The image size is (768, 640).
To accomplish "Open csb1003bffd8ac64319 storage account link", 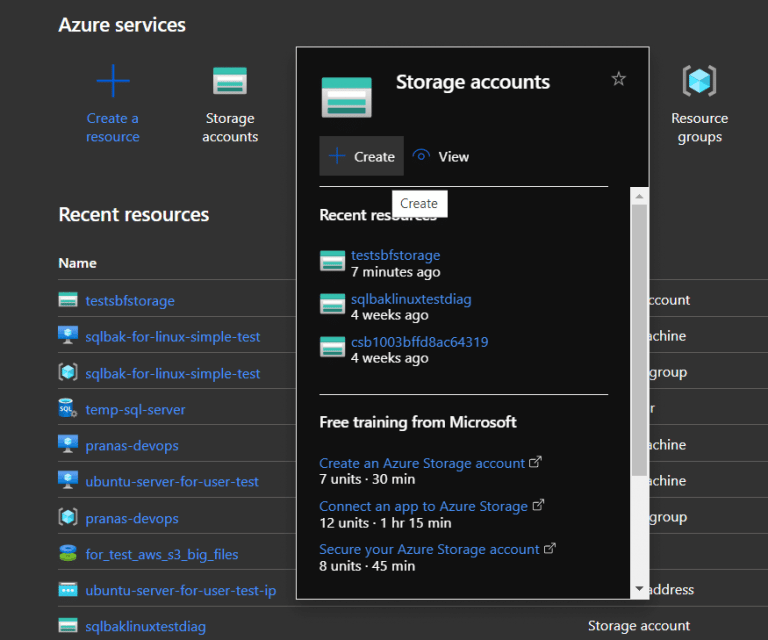I will coord(419,342).
